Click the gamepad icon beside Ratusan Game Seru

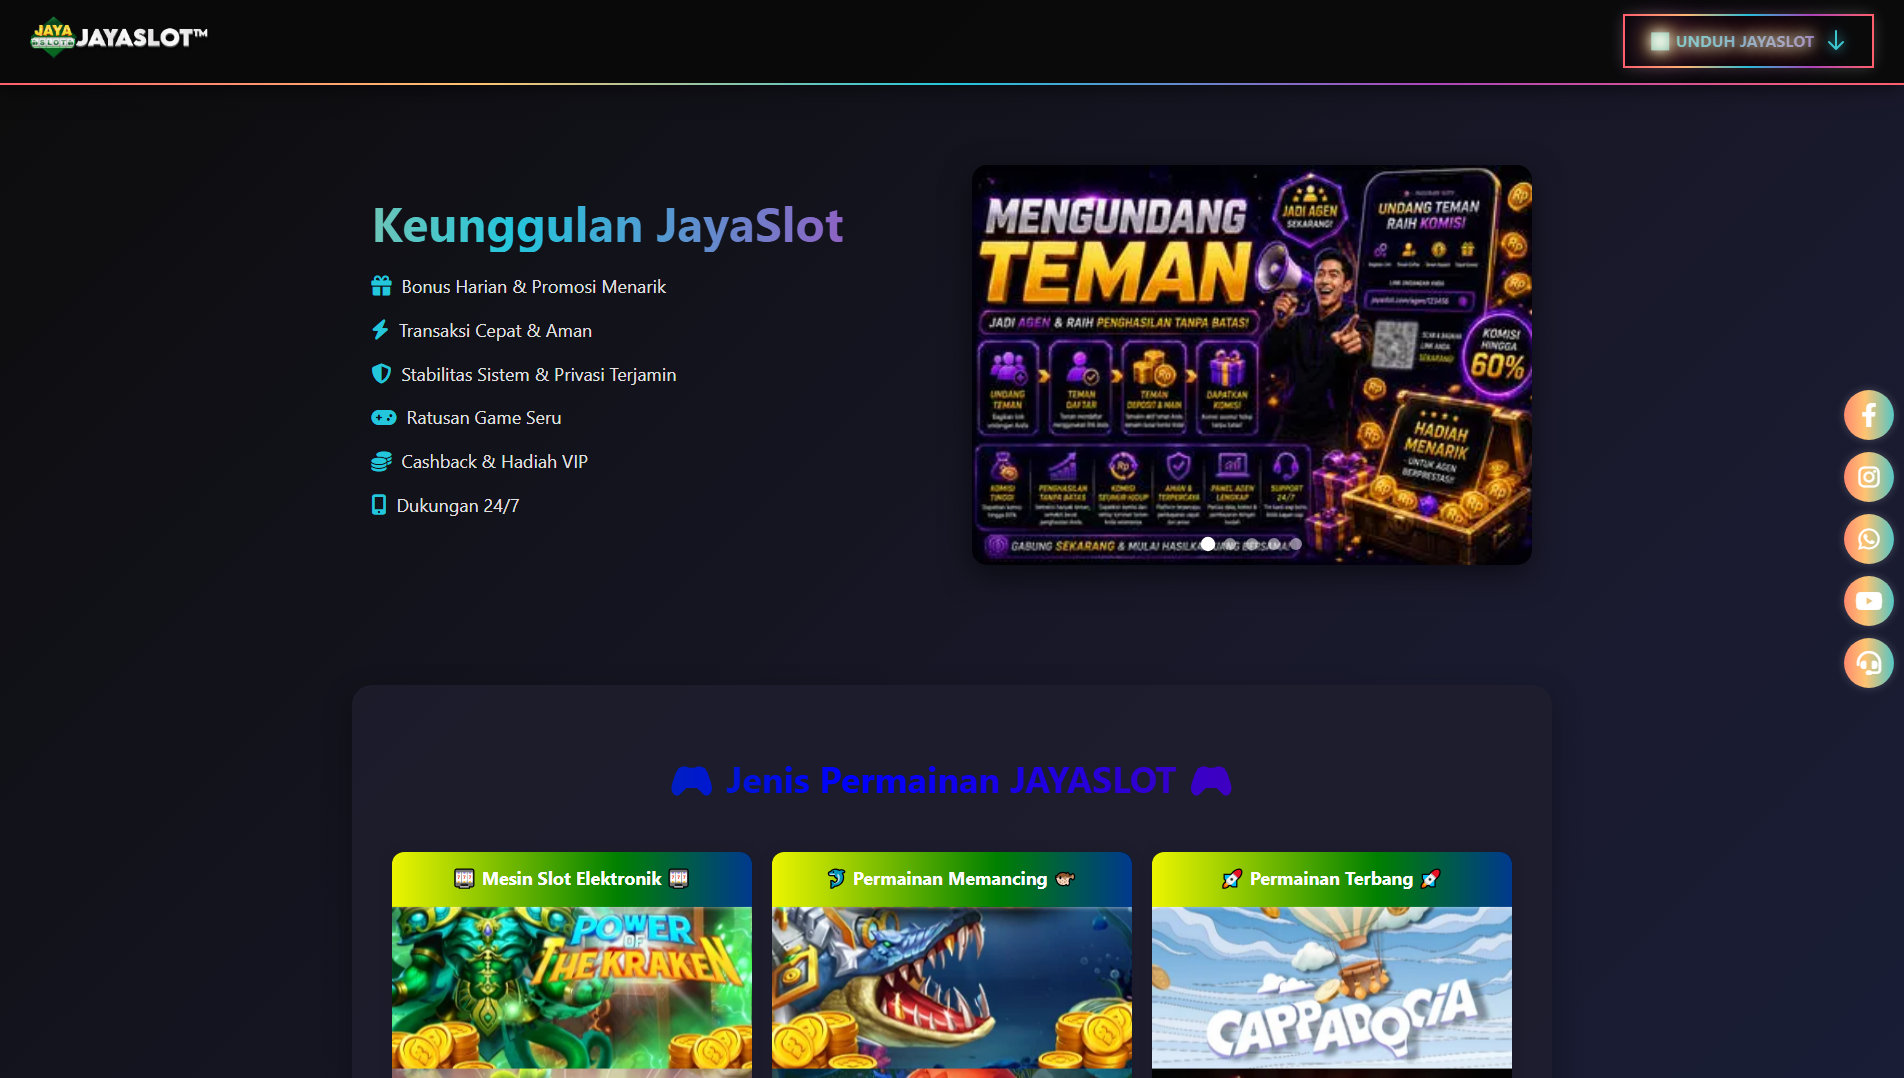click(384, 418)
